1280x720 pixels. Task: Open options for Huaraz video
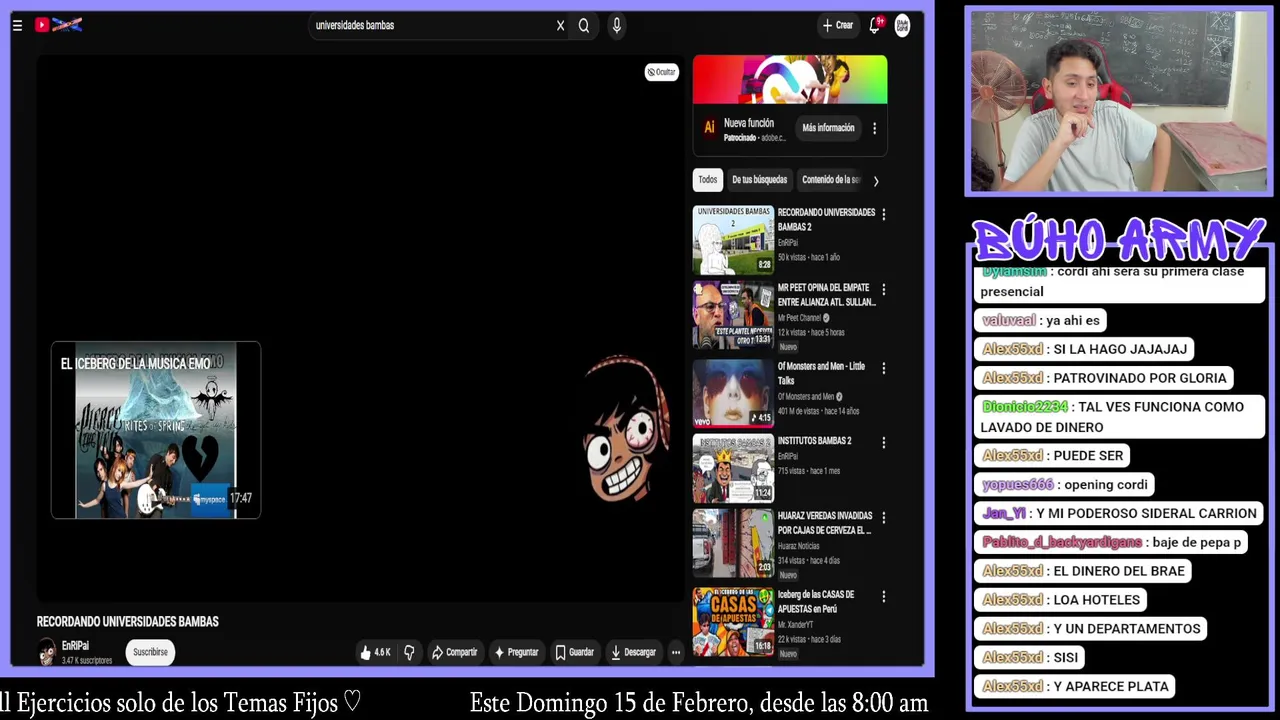click(x=883, y=517)
